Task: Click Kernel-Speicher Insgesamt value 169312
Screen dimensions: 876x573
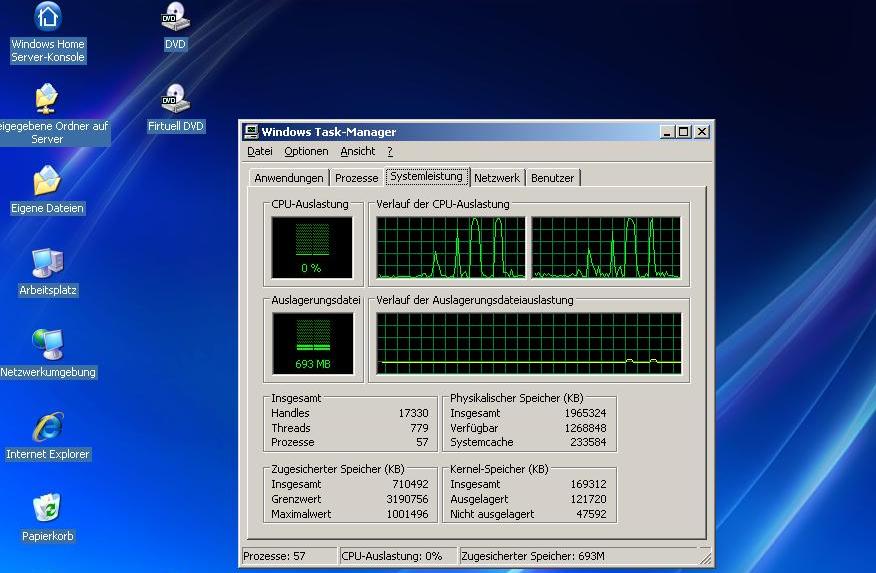Action: coord(588,484)
